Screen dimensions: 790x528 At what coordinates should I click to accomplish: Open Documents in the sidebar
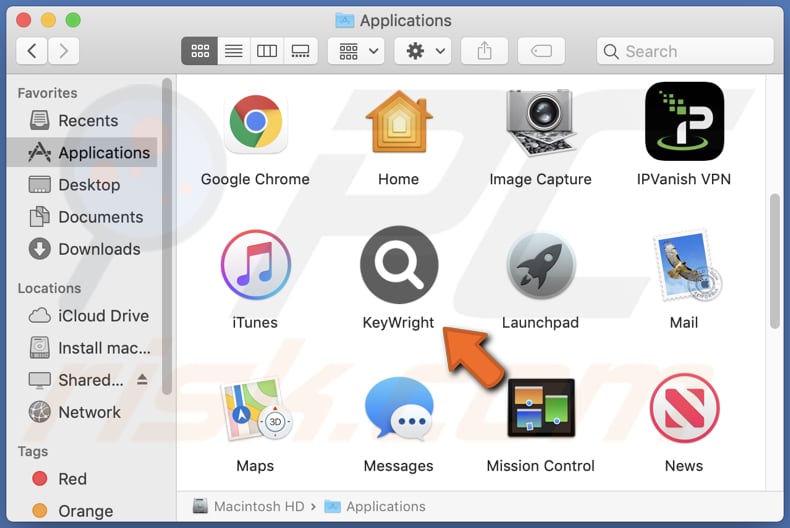(x=83, y=217)
